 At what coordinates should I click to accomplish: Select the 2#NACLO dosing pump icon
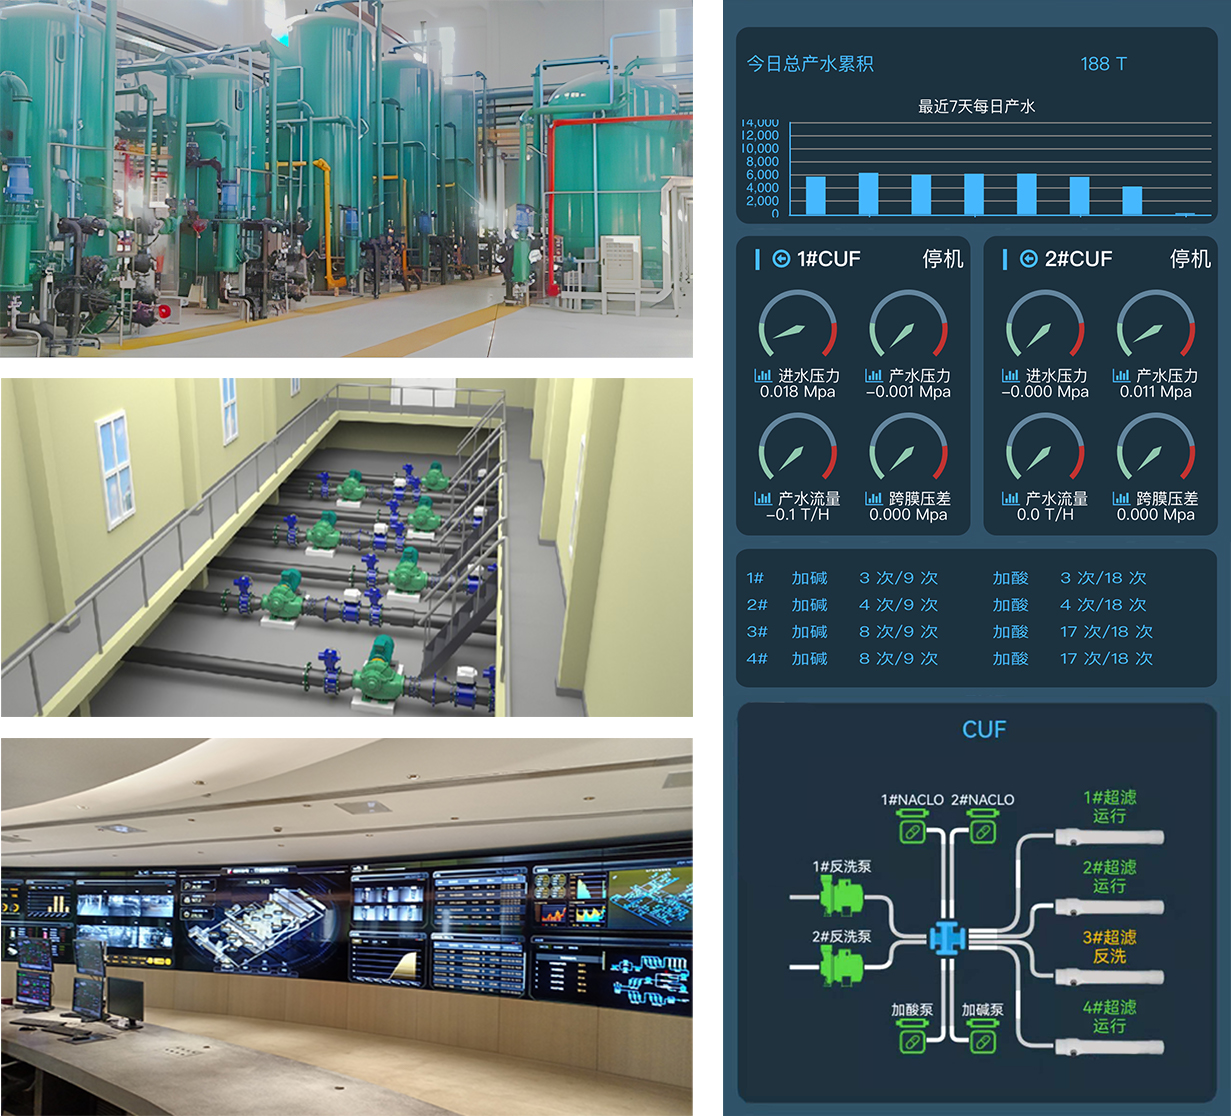click(982, 831)
